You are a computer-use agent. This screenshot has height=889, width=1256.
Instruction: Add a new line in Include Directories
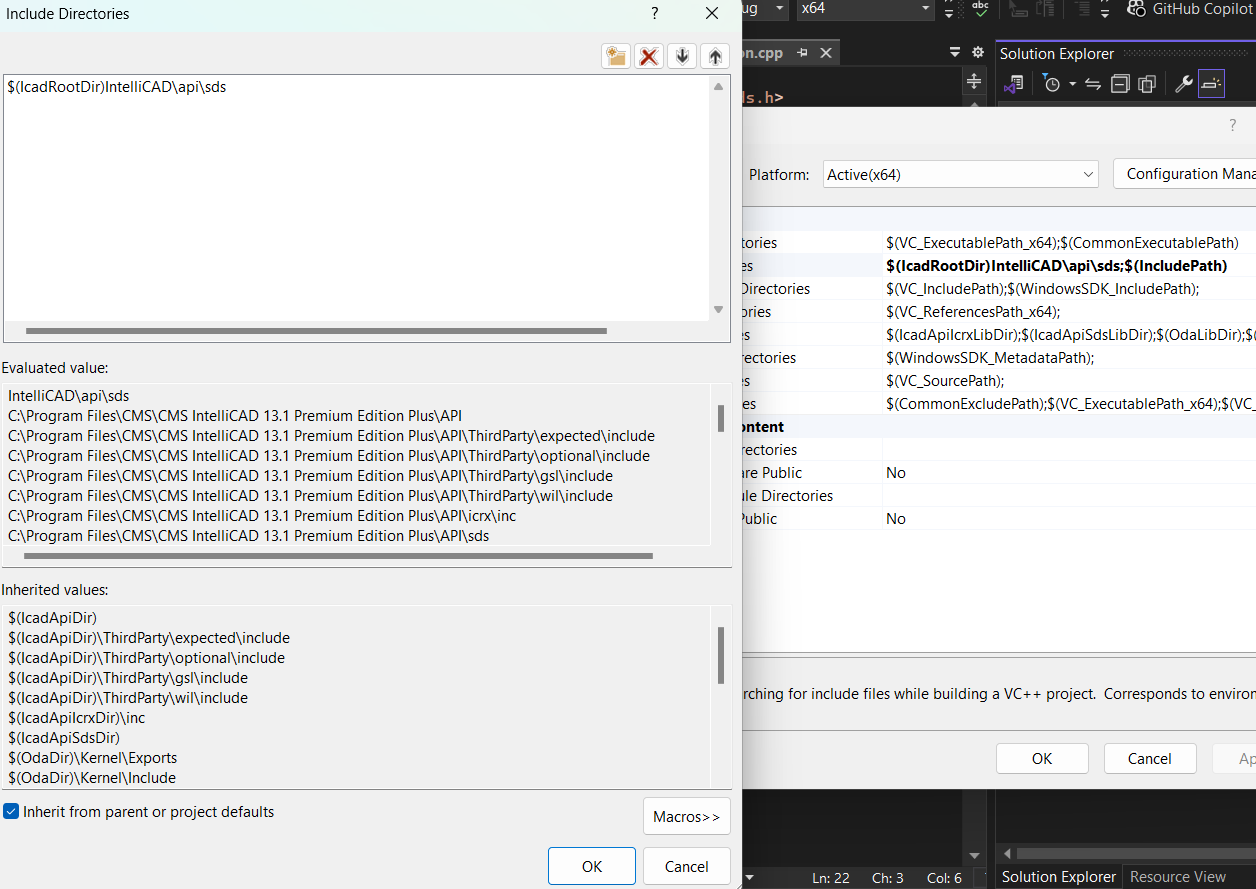pyautogui.click(x=616, y=56)
